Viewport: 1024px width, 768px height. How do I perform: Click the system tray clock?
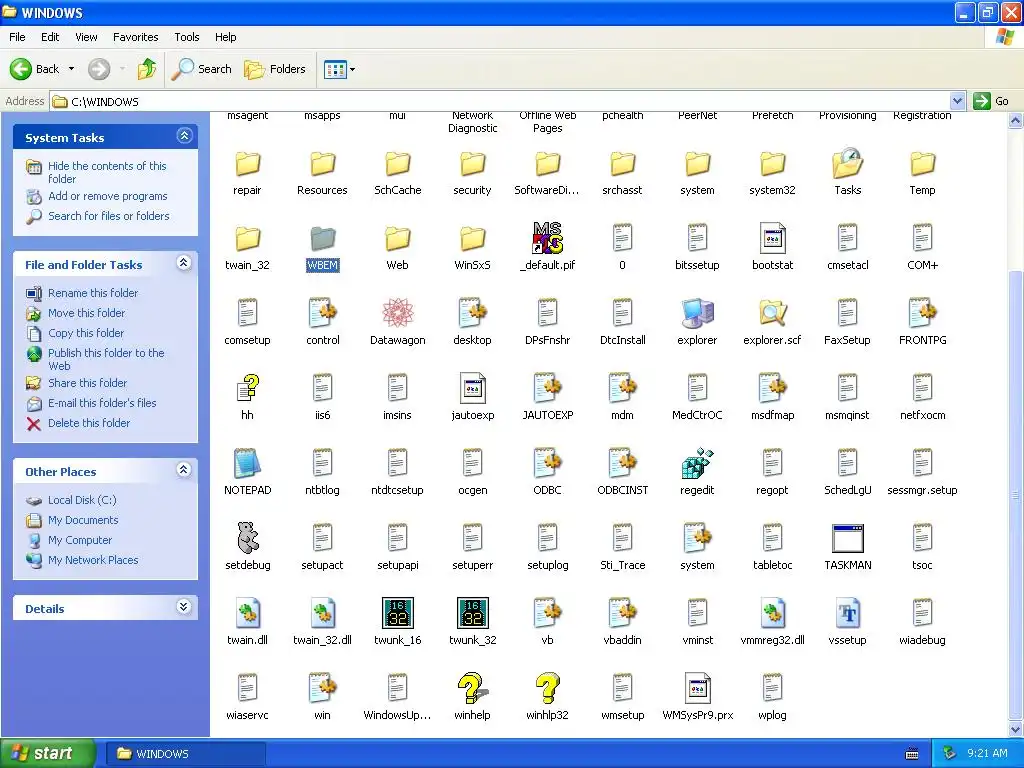click(x=987, y=753)
